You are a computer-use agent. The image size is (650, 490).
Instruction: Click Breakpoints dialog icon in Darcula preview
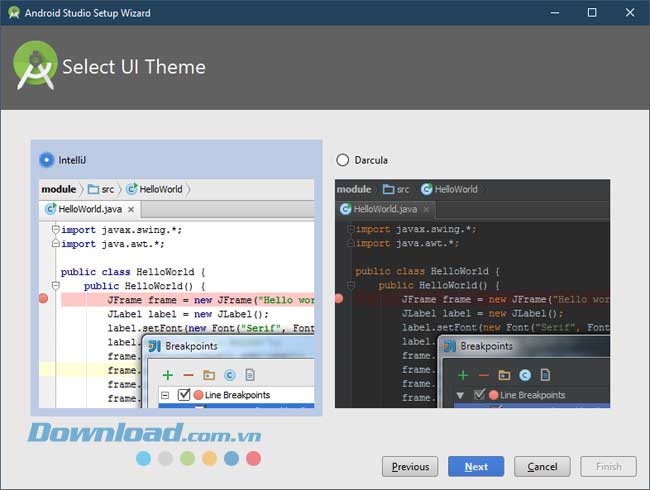[450, 346]
